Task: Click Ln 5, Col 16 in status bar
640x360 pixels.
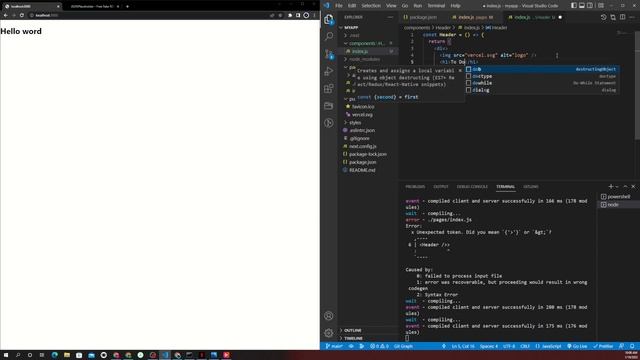Action: [463, 346]
